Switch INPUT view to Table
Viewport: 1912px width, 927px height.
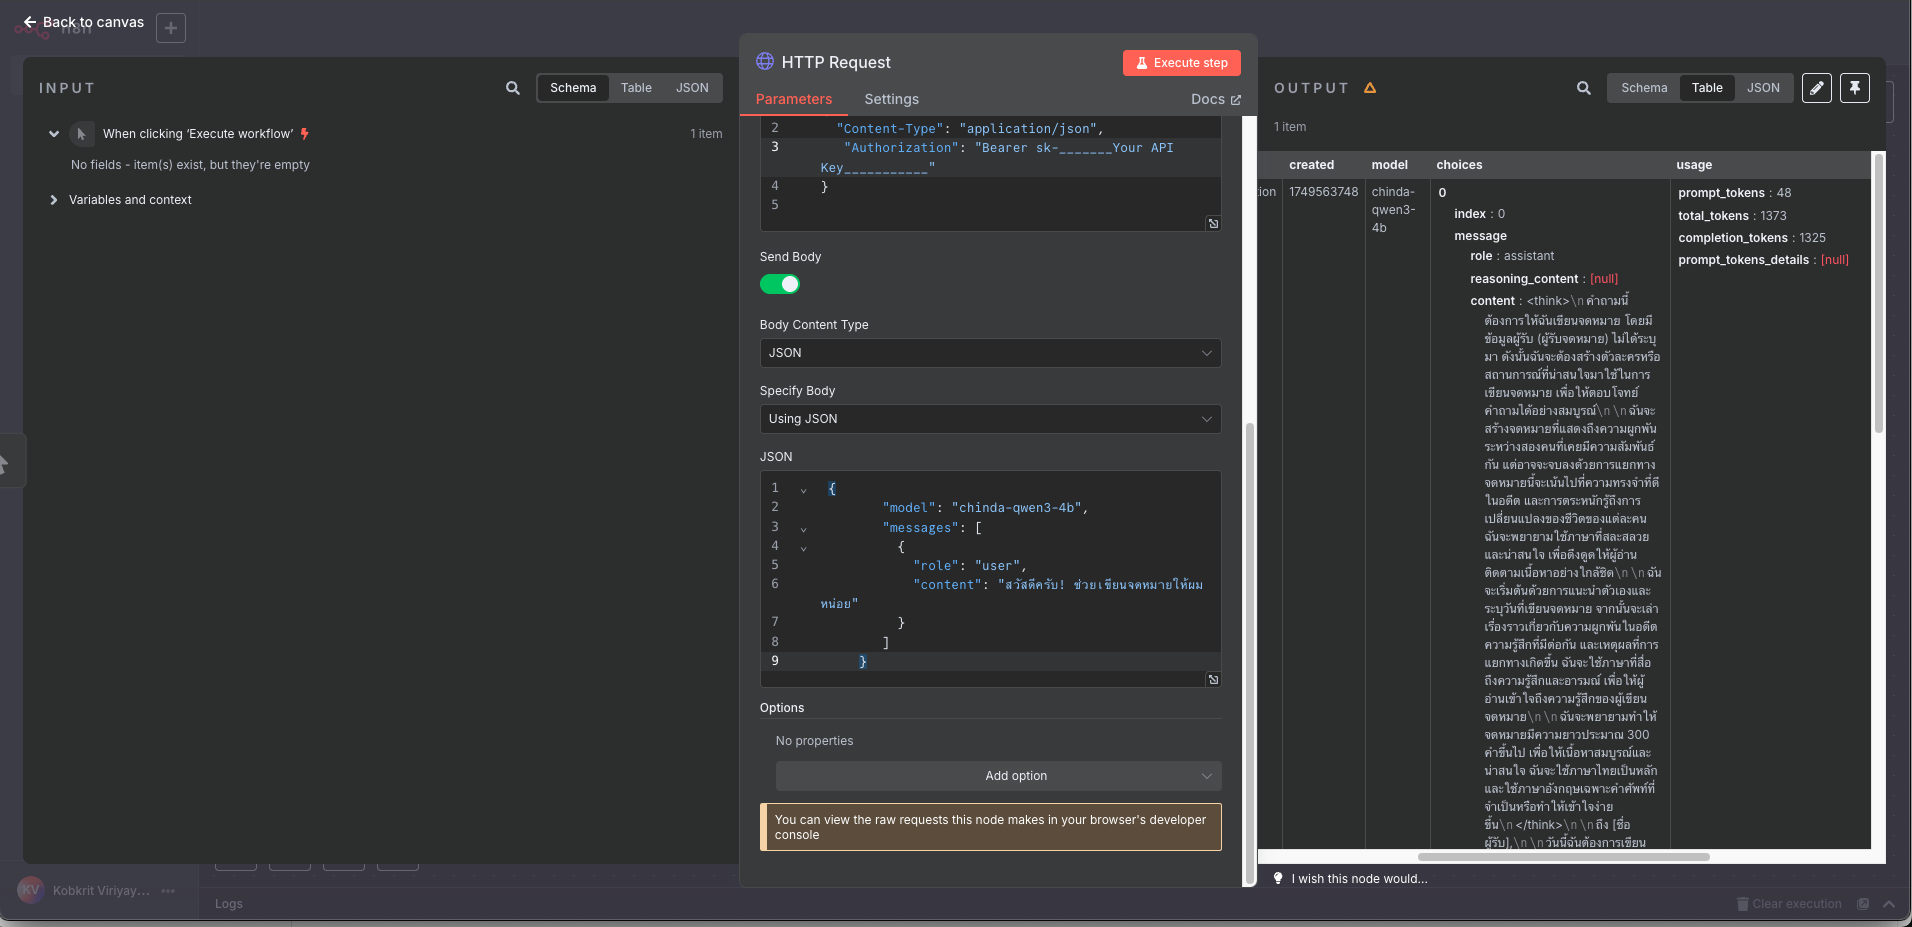[636, 88]
